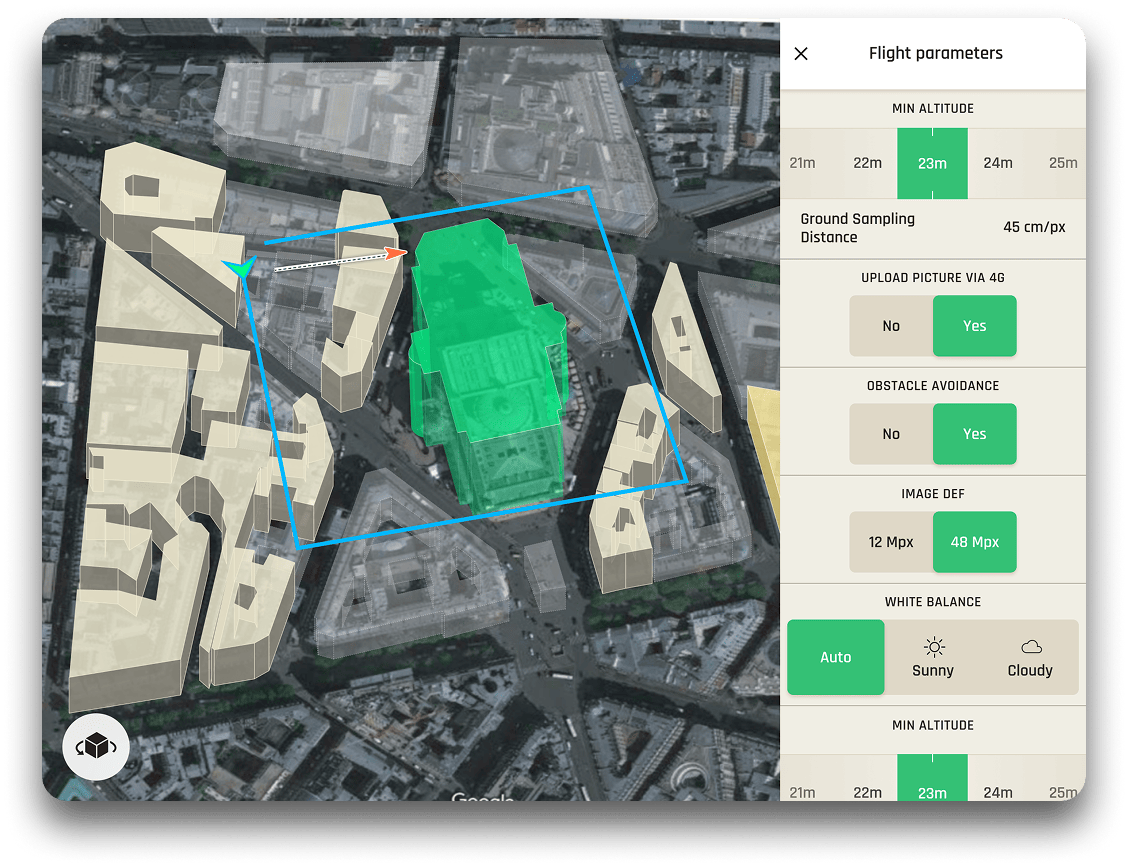Select the Cloudy white balance icon
Viewport: 1127px width, 866px height.
(1030, 647)
